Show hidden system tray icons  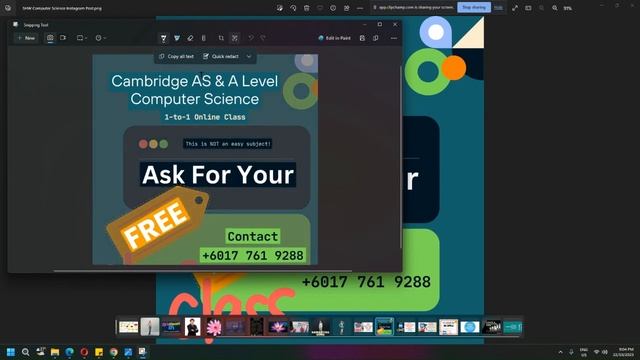tap(560, 352)
